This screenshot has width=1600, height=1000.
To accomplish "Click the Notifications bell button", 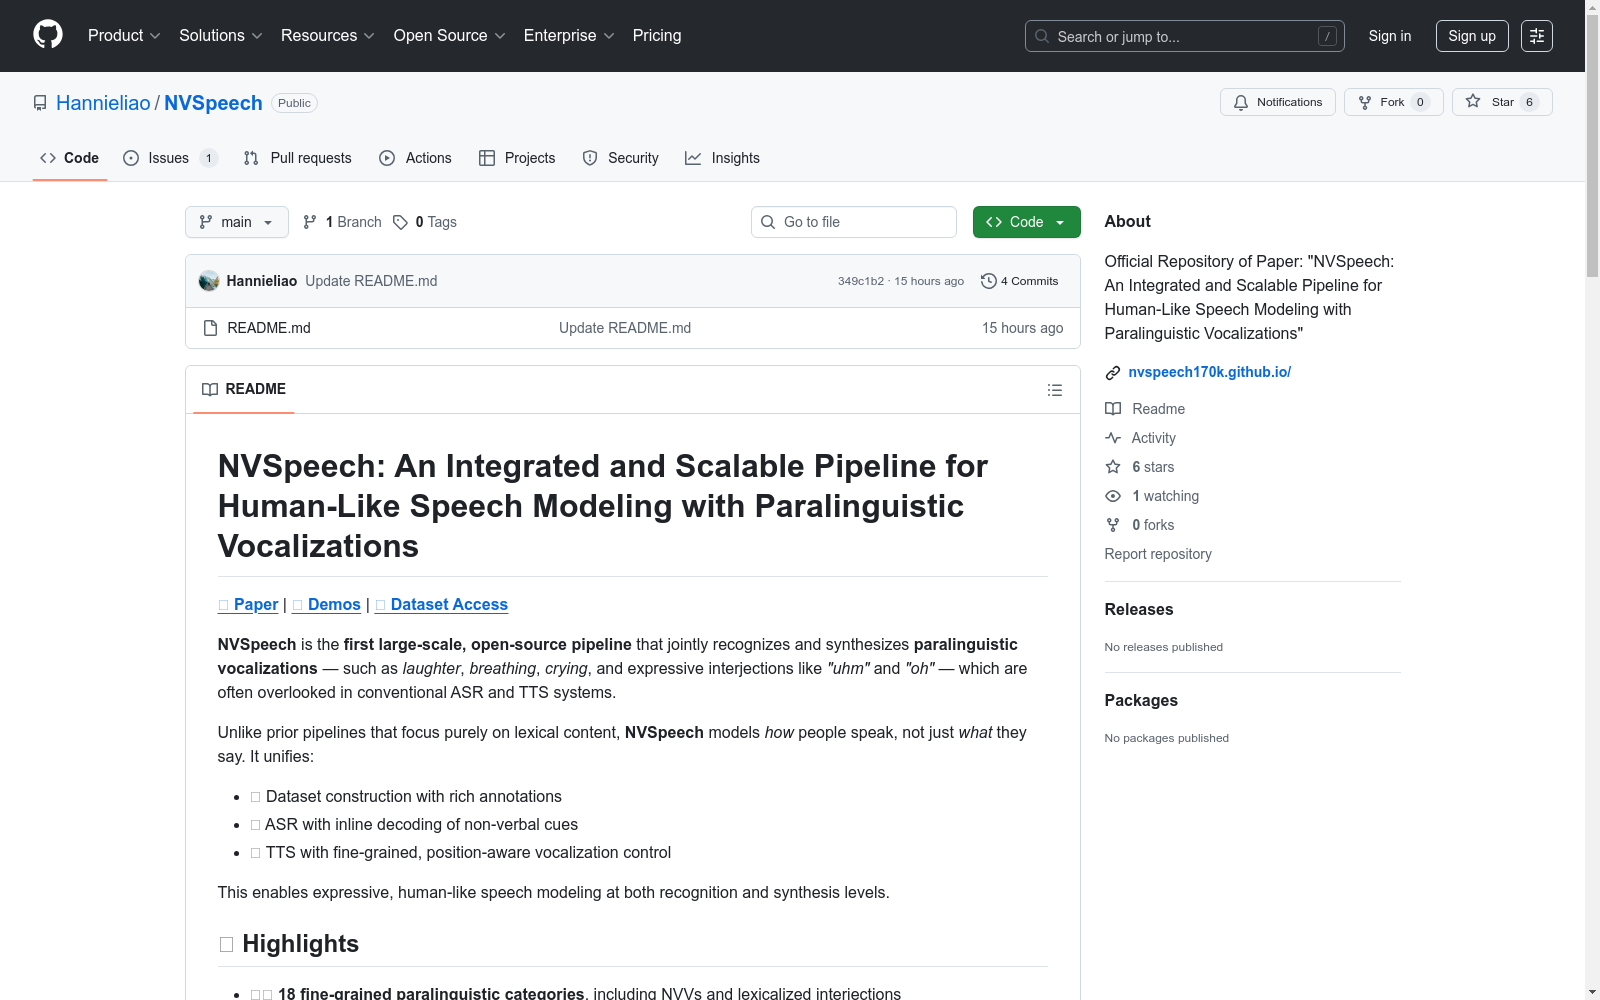I will pyautogui.click(x=1278, y=102).
